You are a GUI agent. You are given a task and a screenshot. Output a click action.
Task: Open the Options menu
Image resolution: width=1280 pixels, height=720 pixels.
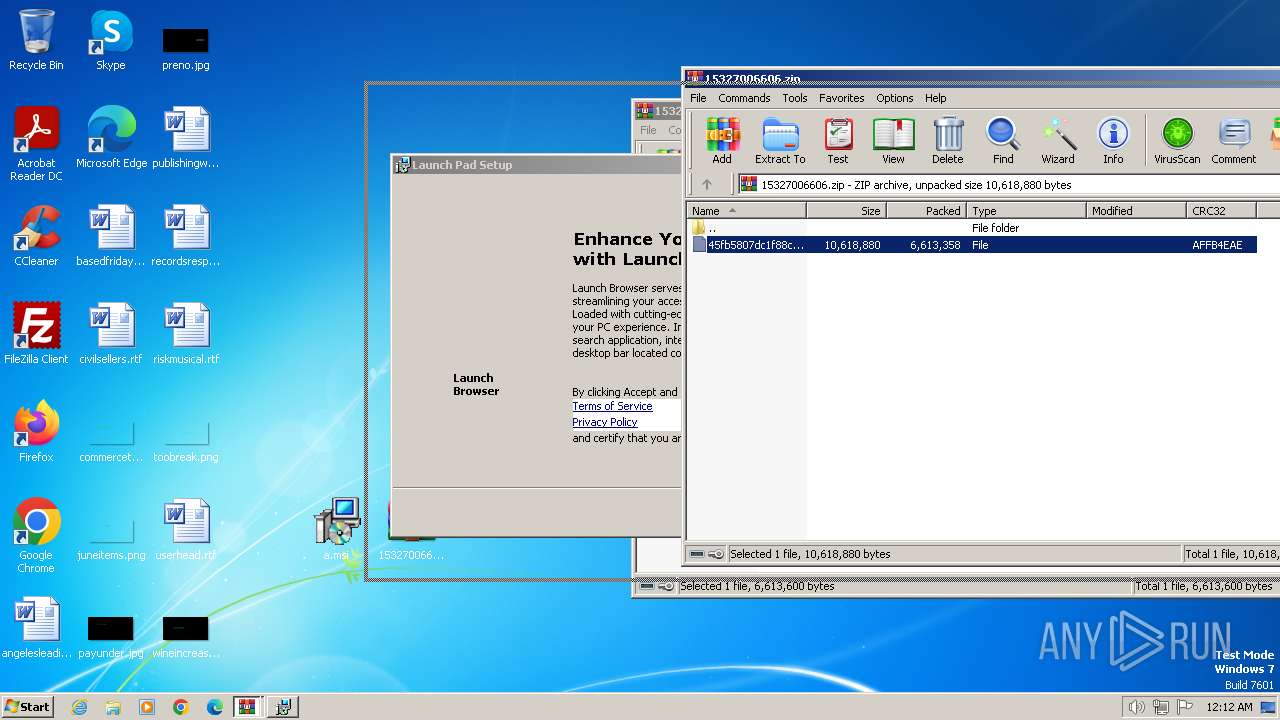point(895,98)
